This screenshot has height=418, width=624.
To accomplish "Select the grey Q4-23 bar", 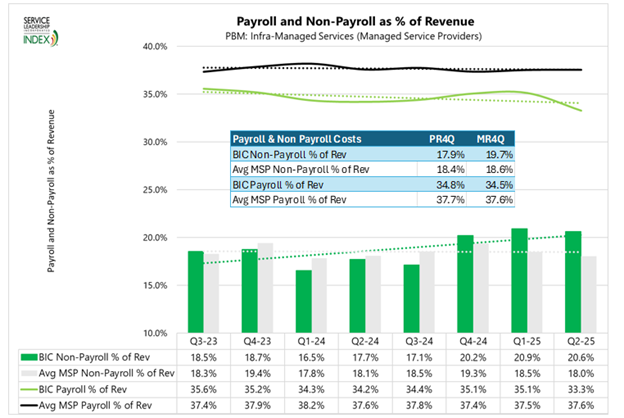I will pyautogui.click(x=265, y=288).
